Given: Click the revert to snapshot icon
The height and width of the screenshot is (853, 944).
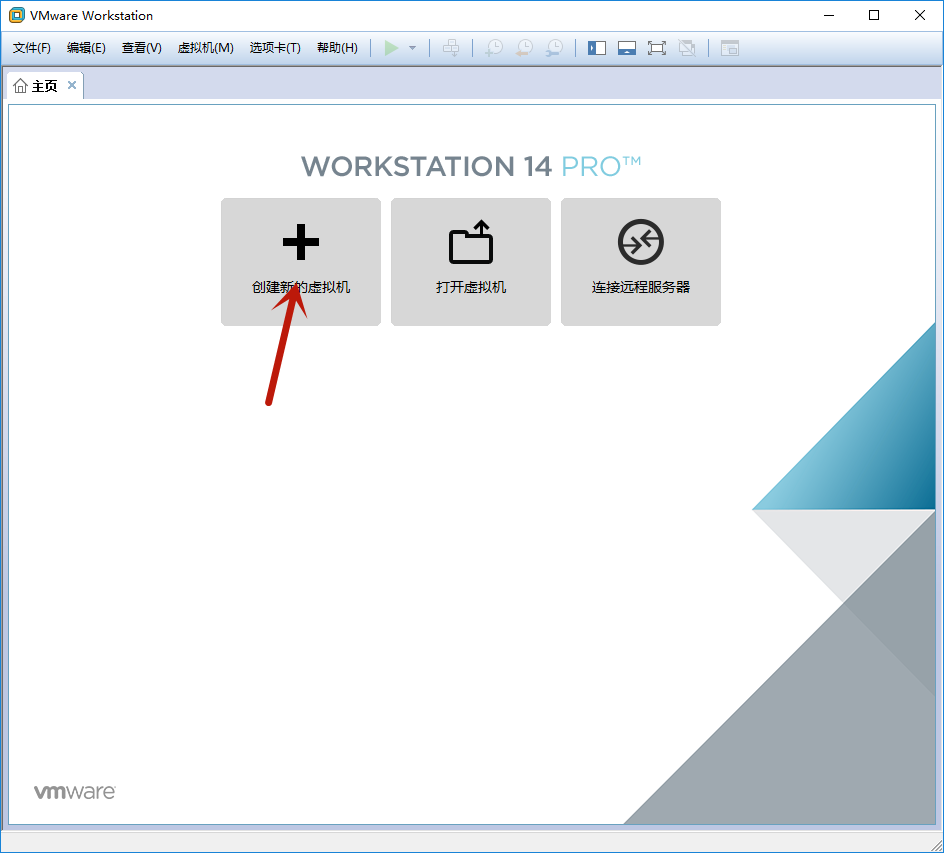Looking at the screenshot, I should [524, 48].
